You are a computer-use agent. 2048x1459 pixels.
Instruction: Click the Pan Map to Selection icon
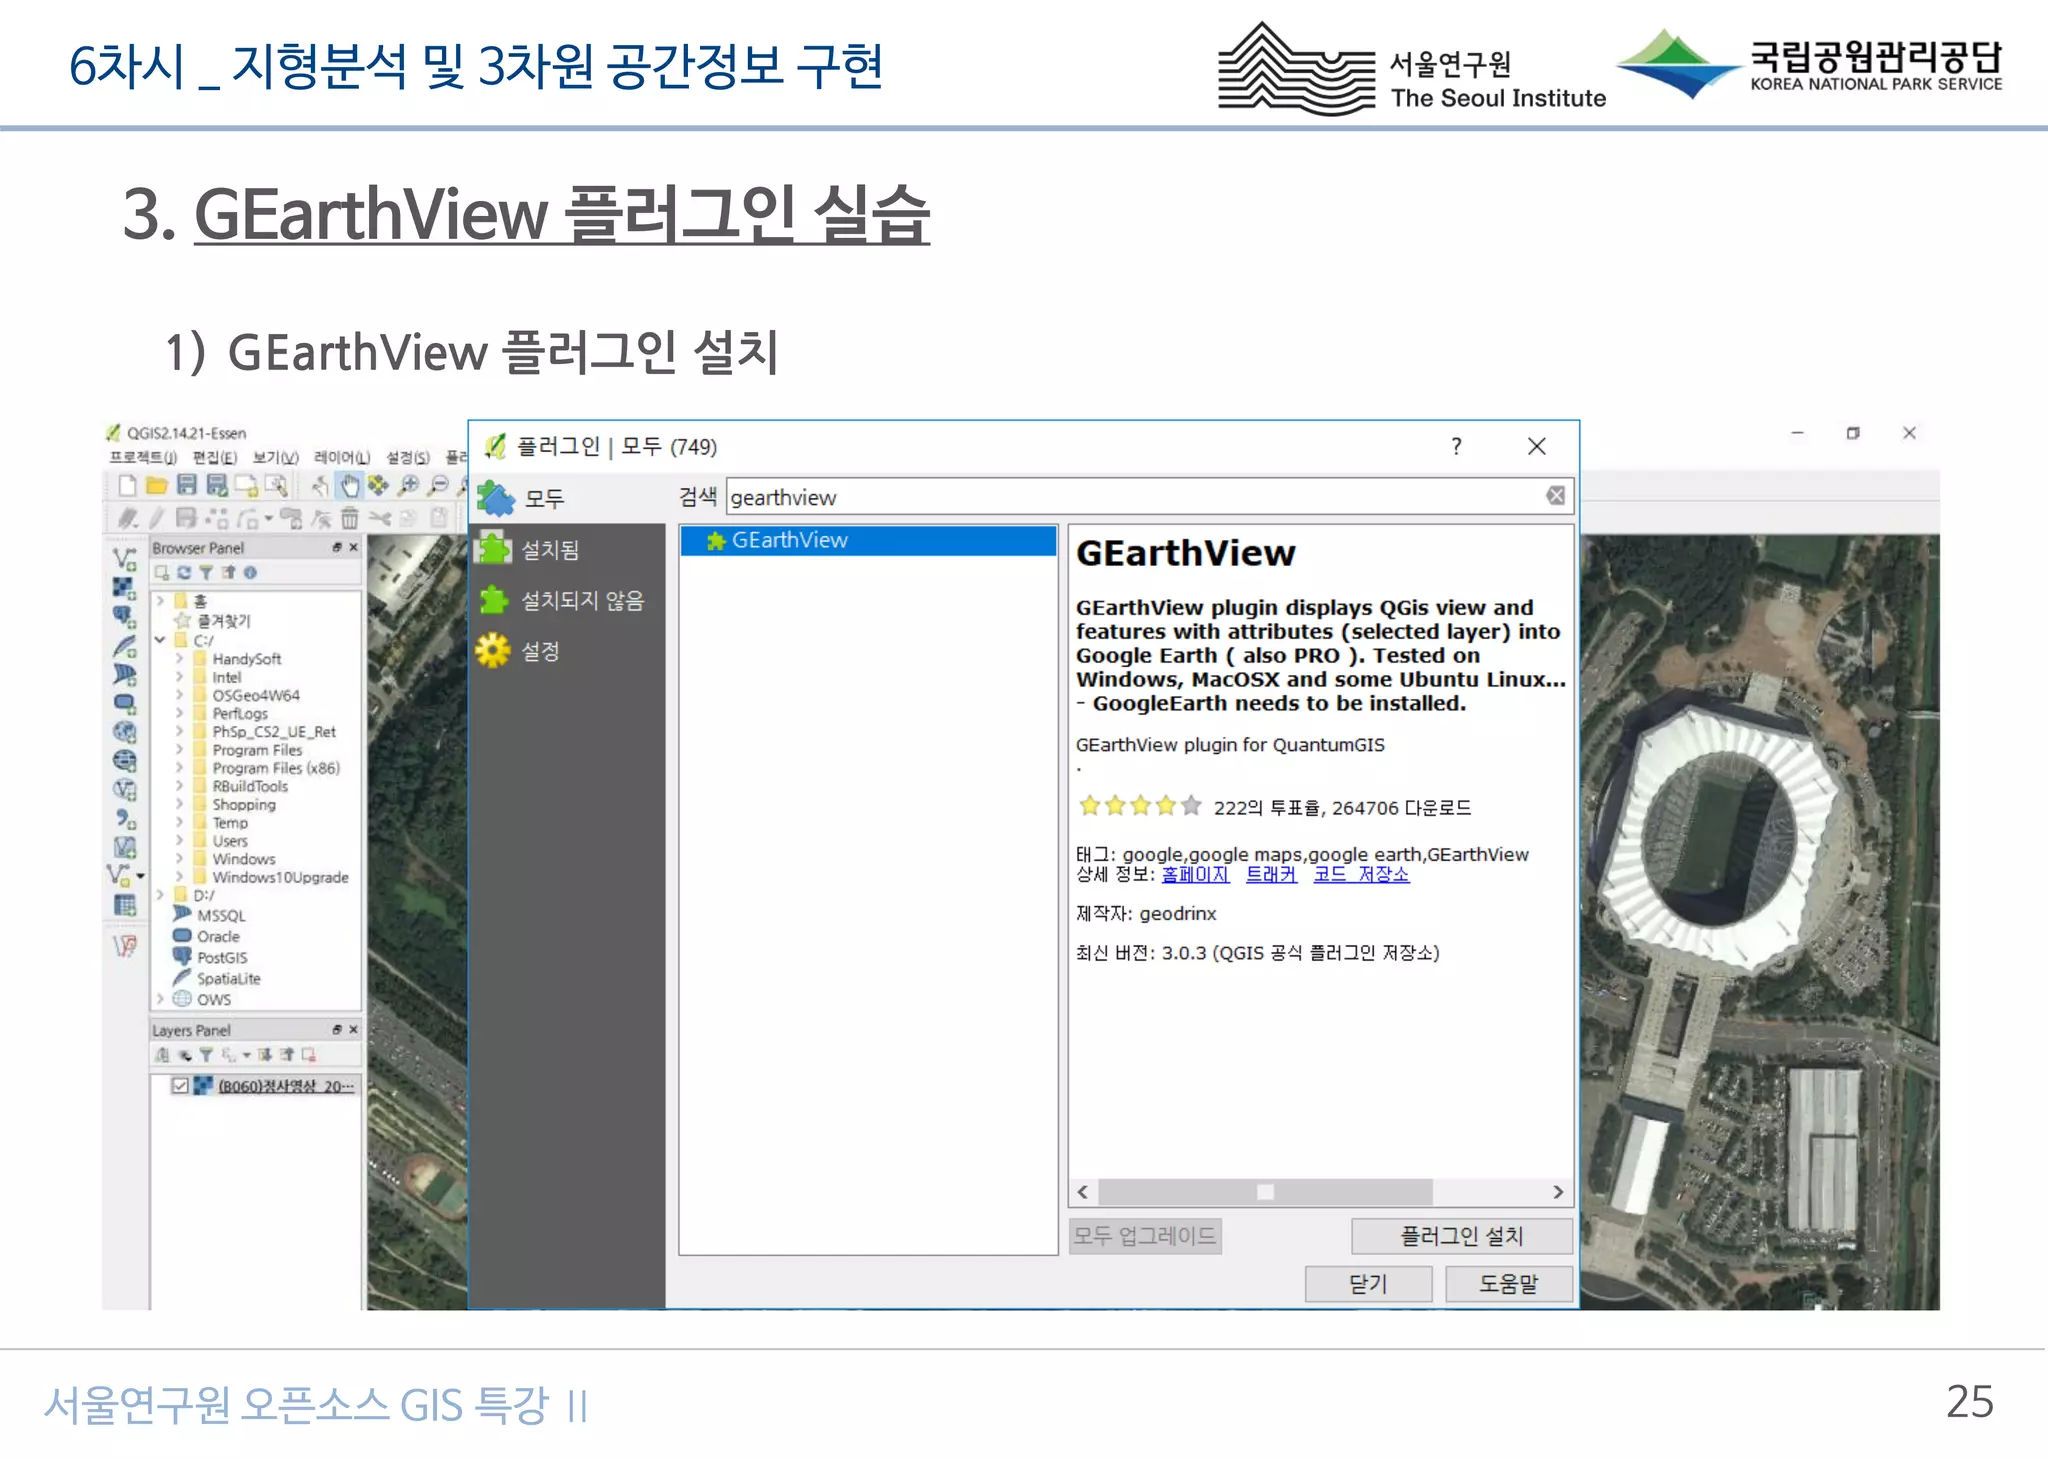point(378,486)
